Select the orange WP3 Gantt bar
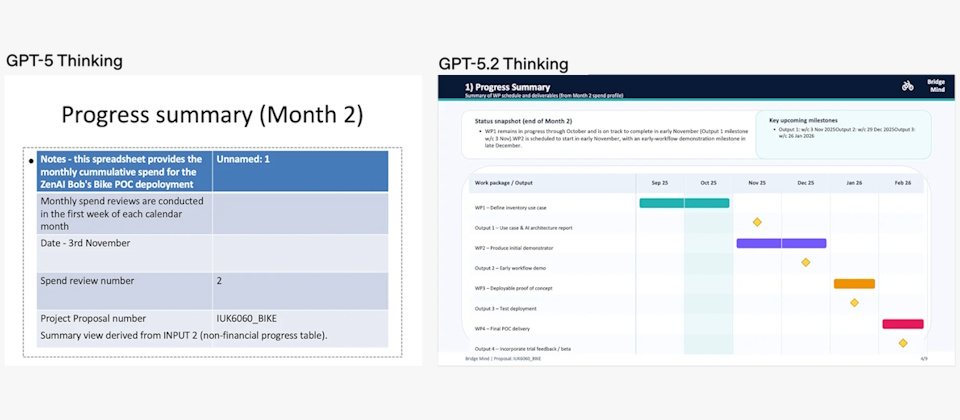The width and height of the screenshot is (960, 420). [x=854, y=284]
